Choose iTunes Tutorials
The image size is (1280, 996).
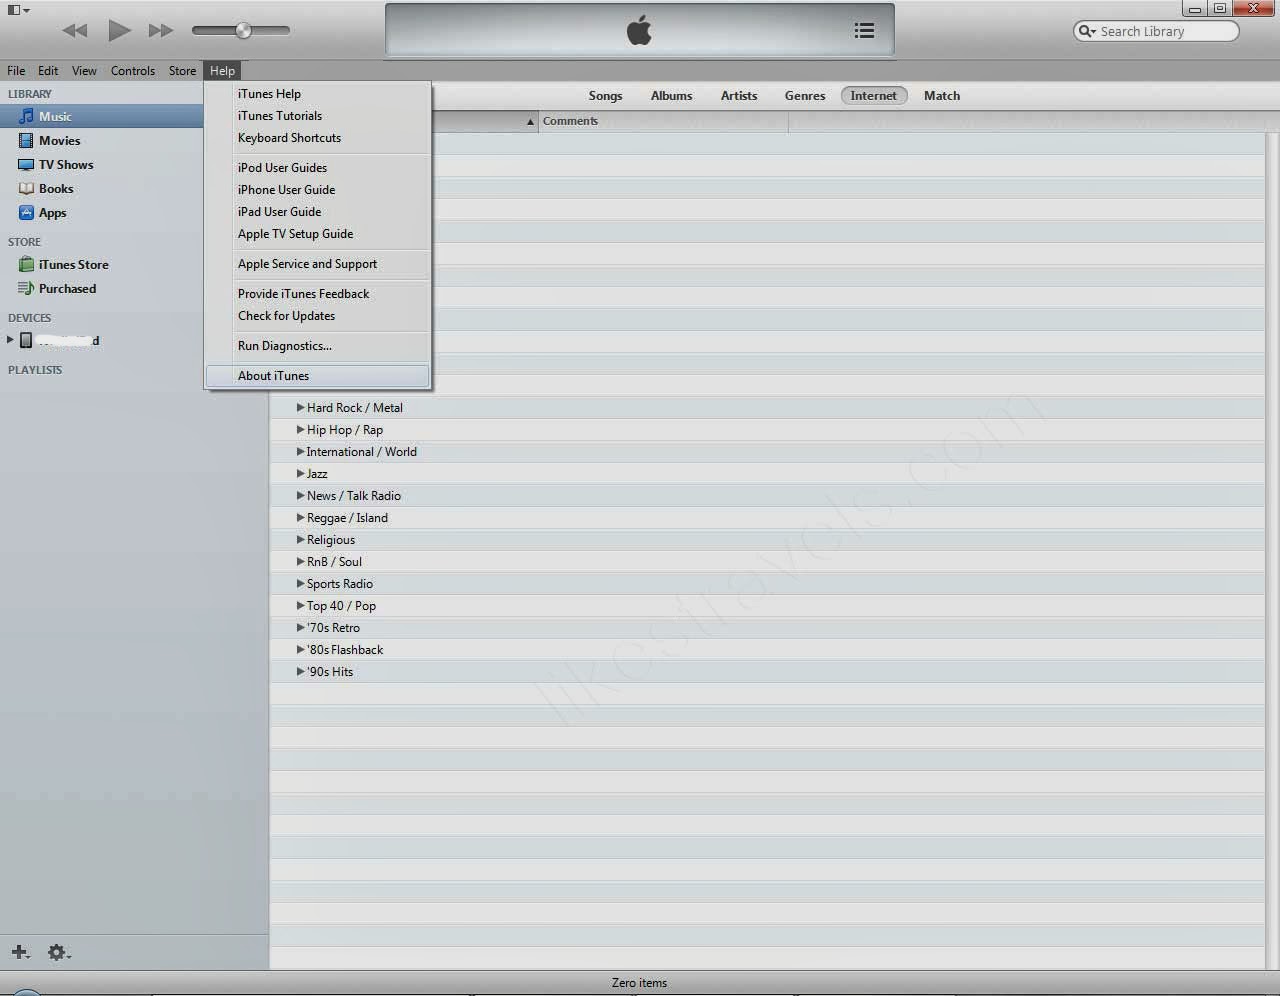point(318,115)
